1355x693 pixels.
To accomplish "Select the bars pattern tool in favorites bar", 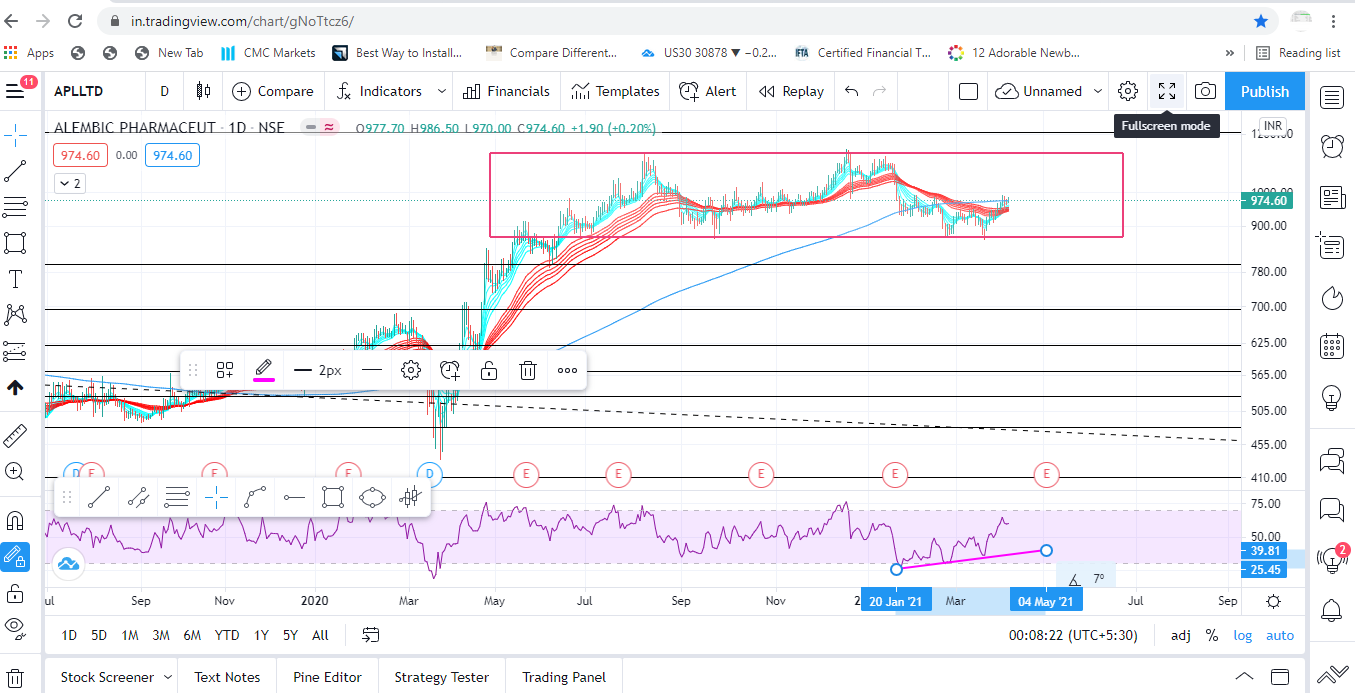I will pos(410,496).
